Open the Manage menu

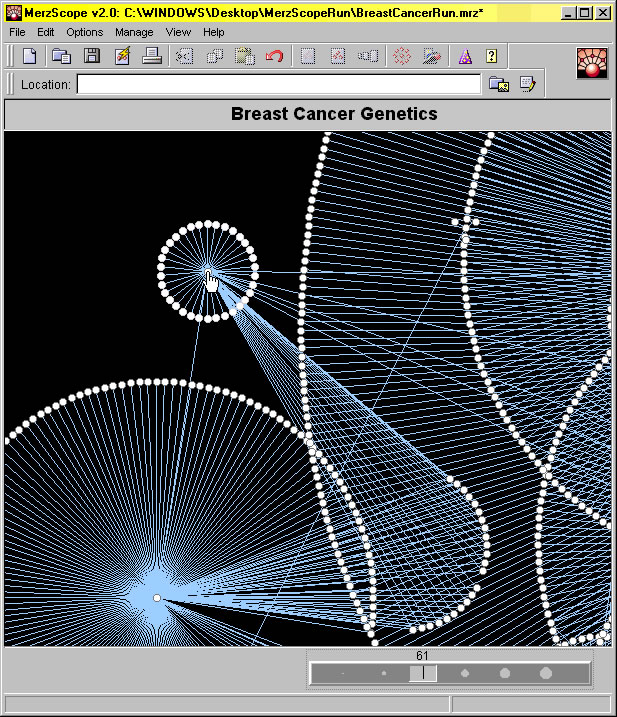tap(134, 32)
